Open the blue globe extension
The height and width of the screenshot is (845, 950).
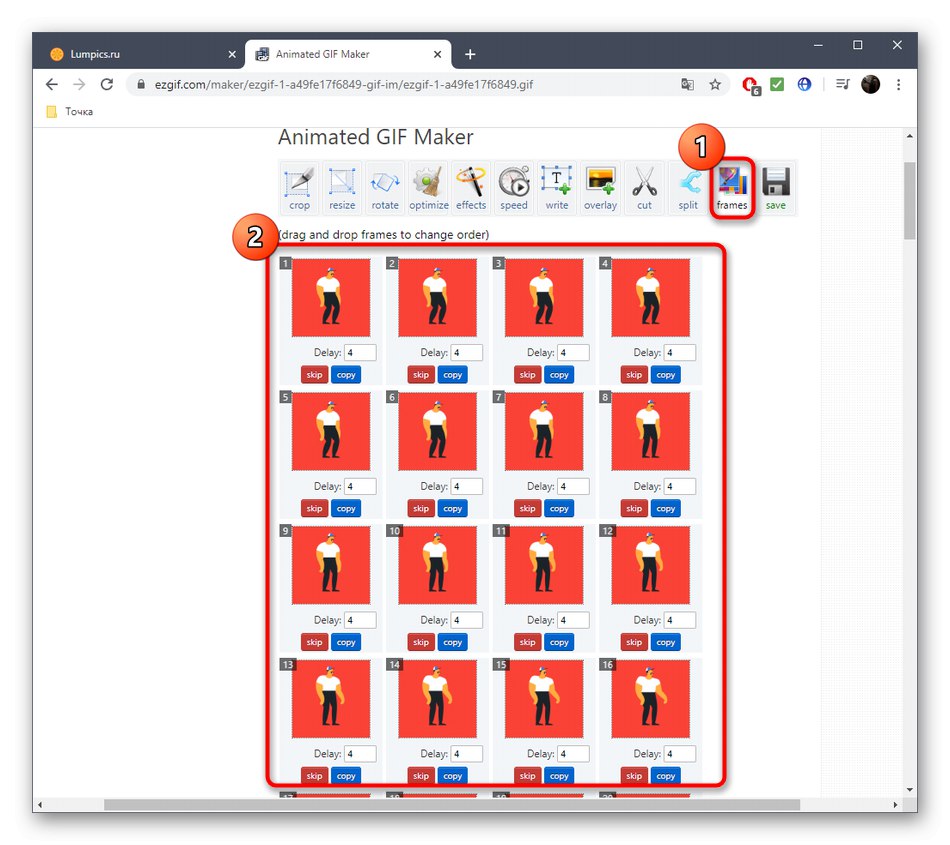pyautogui.click(x=804, y=84)
